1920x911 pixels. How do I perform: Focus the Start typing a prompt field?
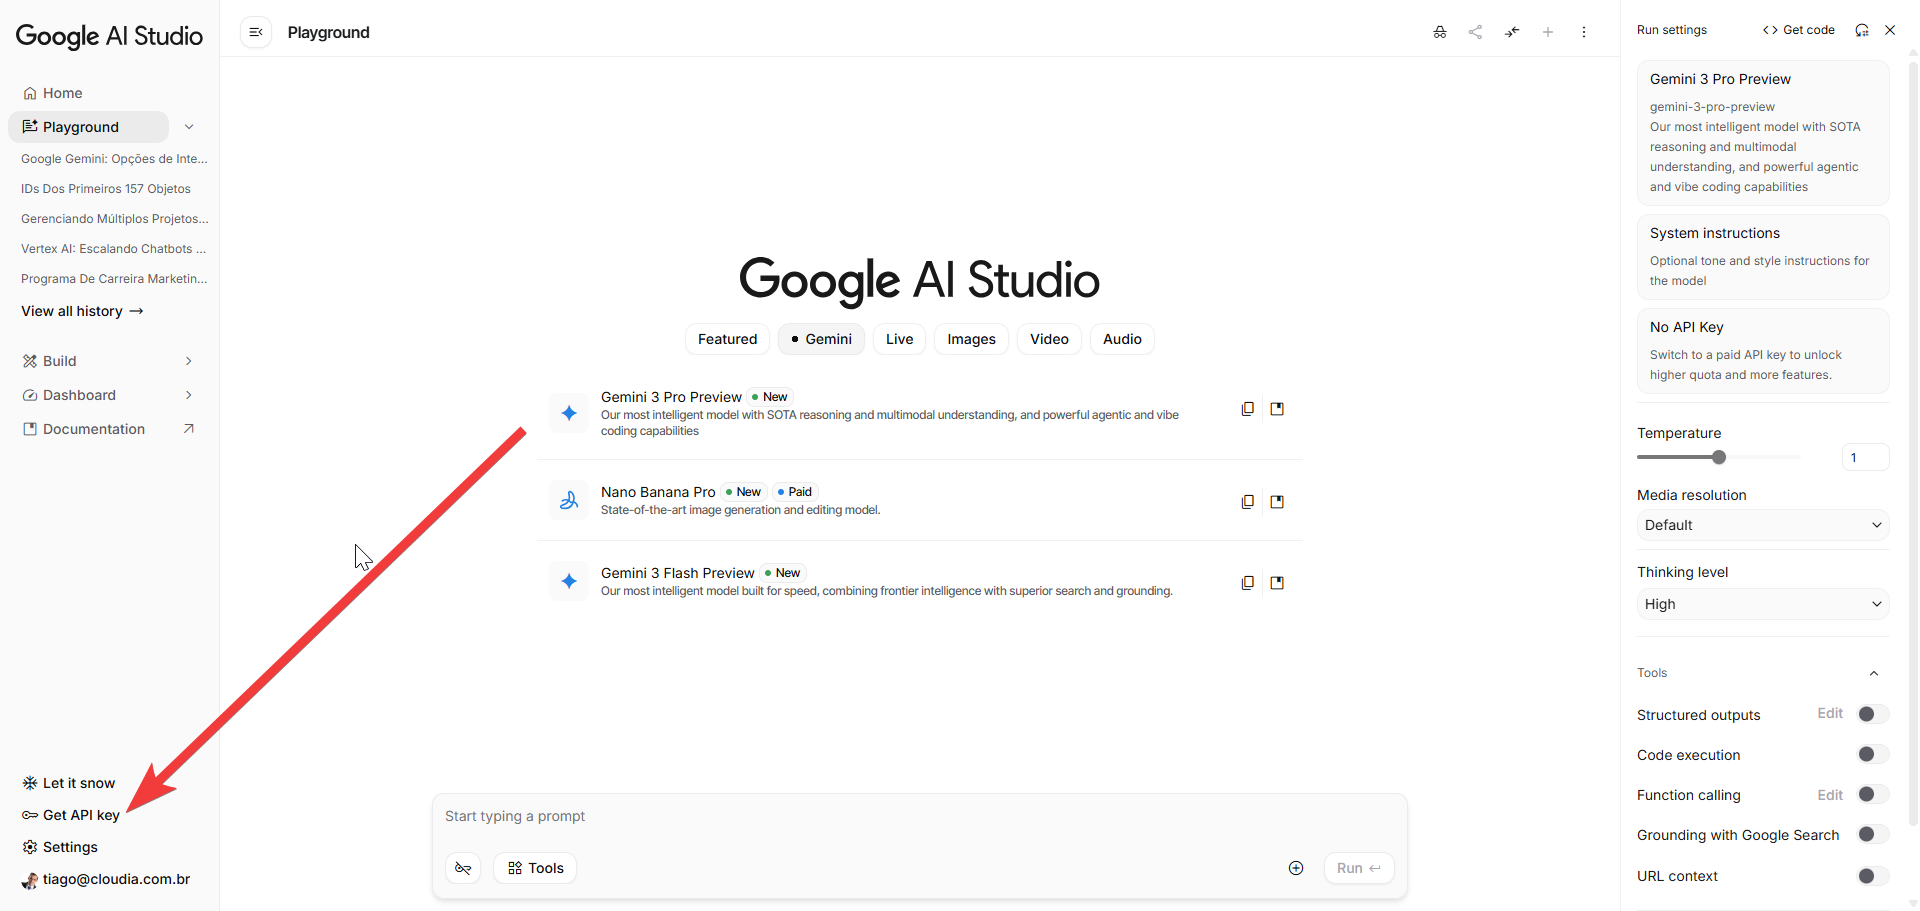[919, 816]
